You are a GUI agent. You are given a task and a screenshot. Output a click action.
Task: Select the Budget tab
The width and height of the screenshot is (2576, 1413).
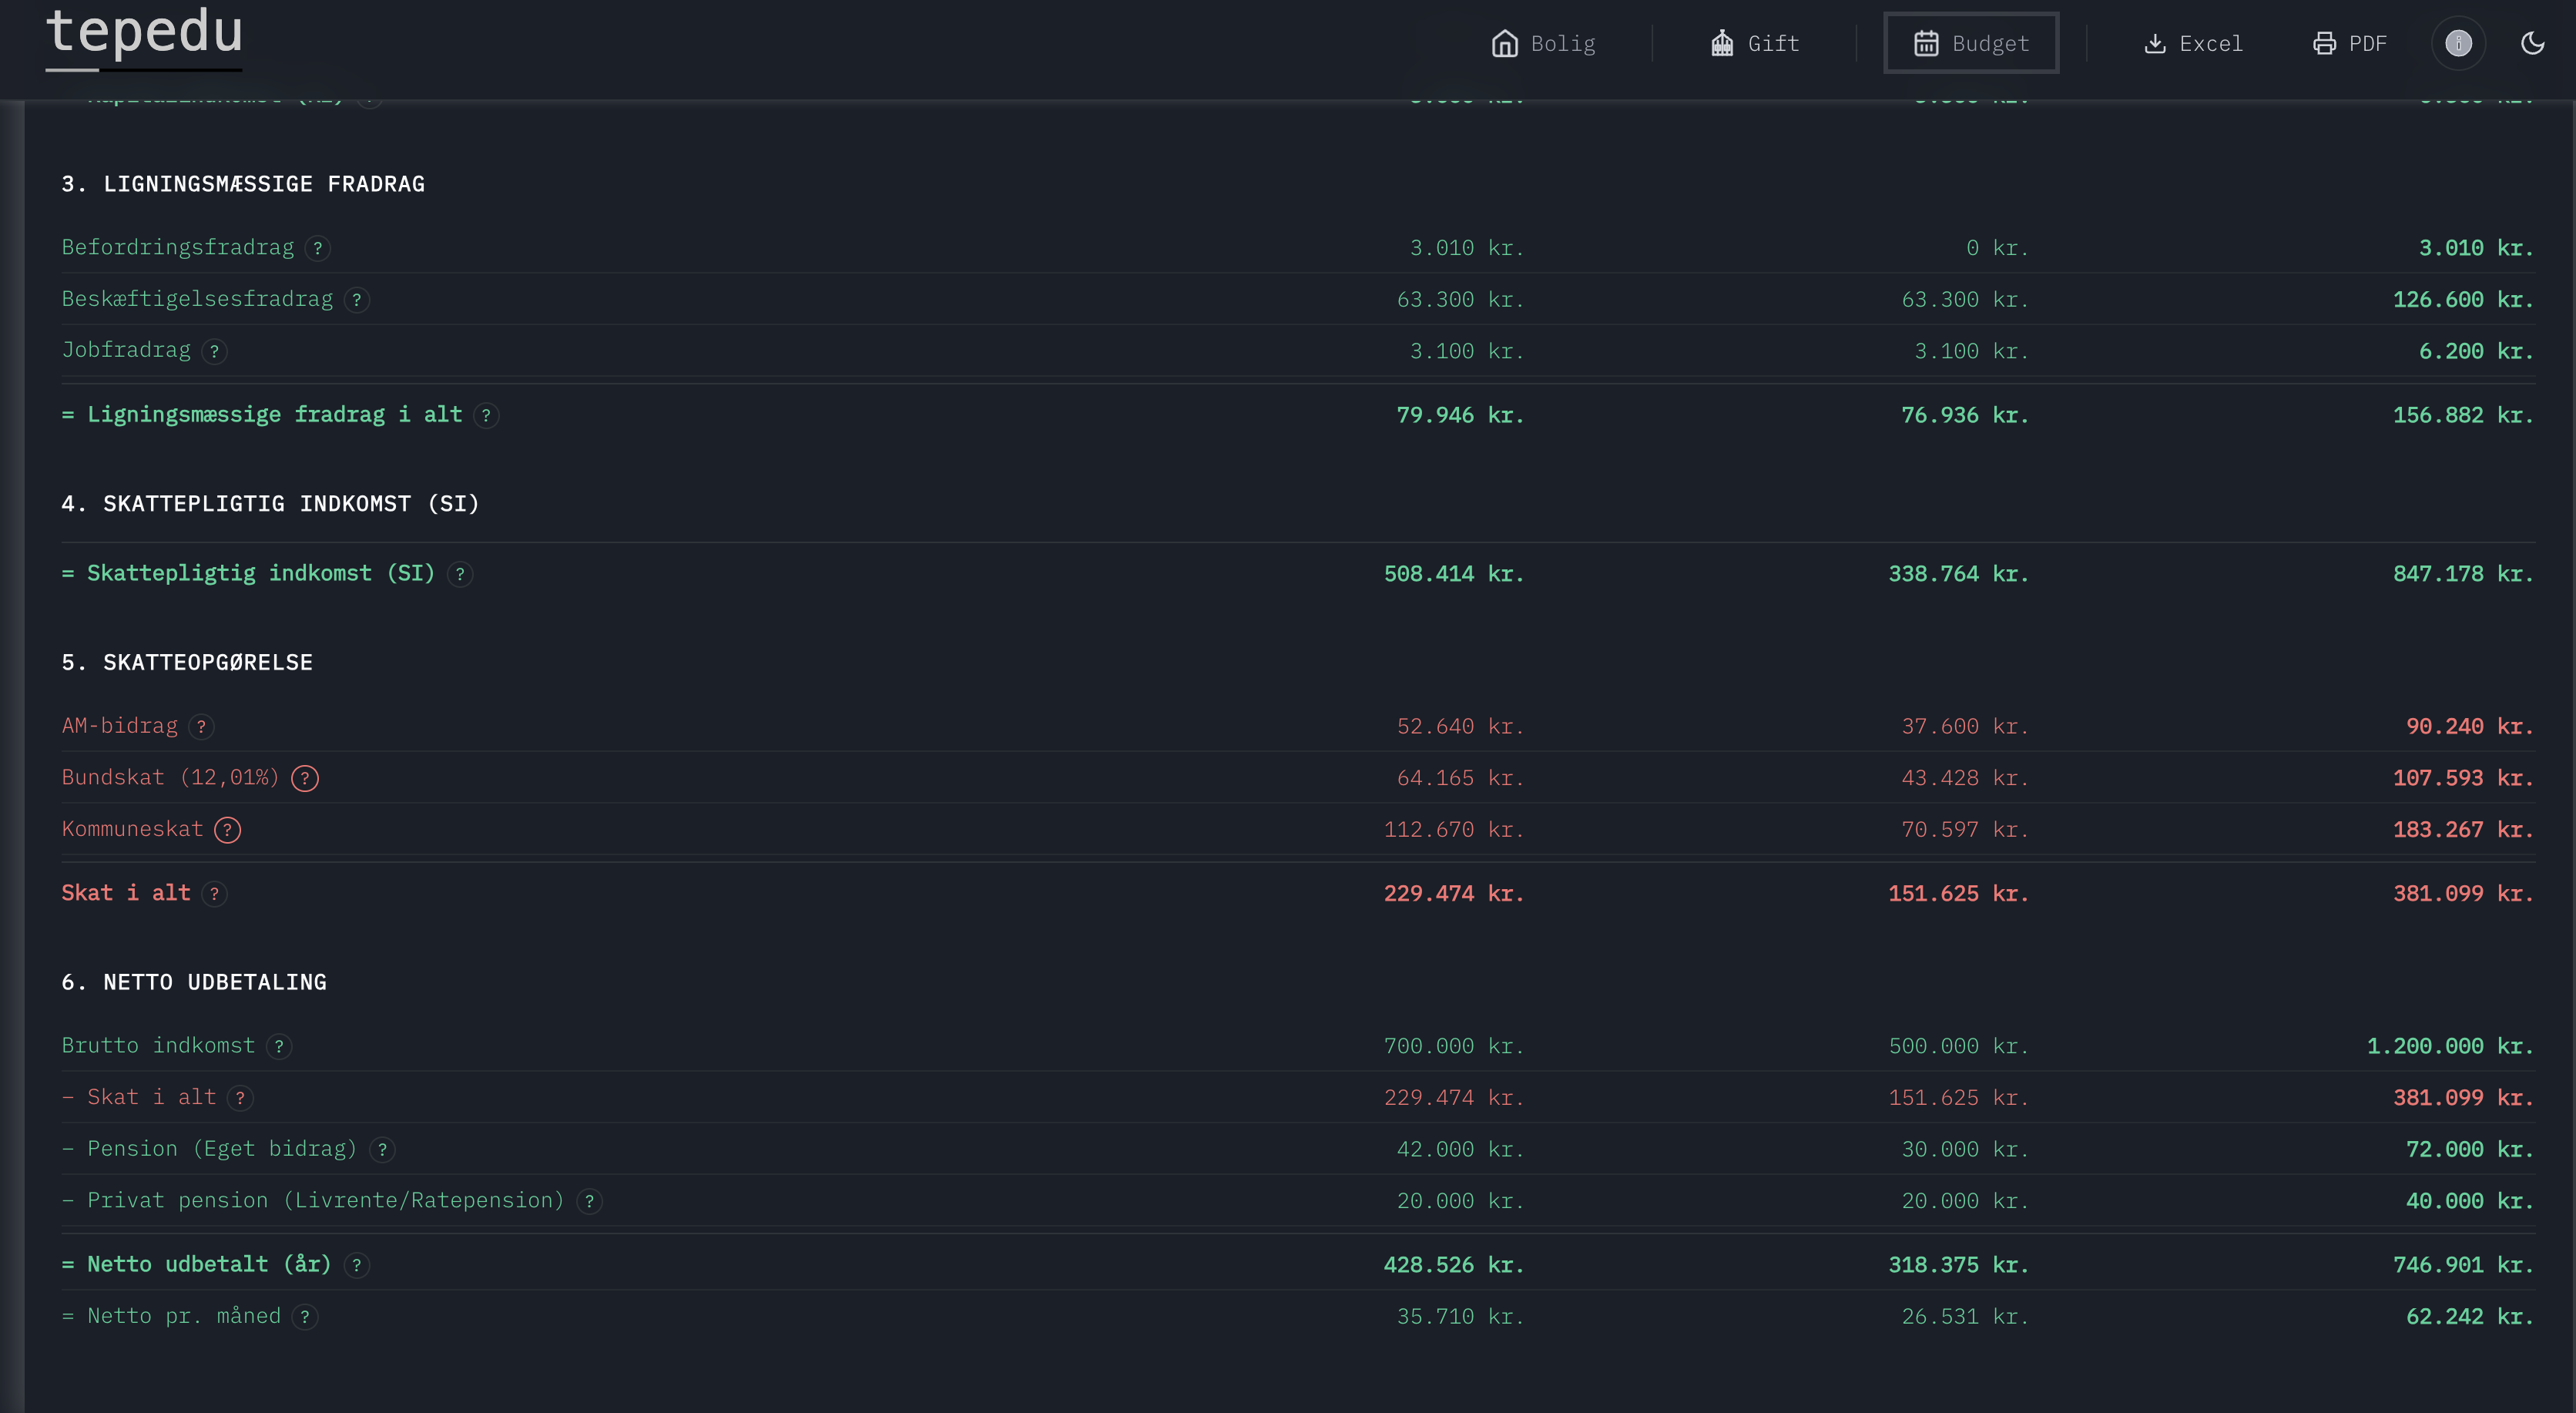(1971, 43)
